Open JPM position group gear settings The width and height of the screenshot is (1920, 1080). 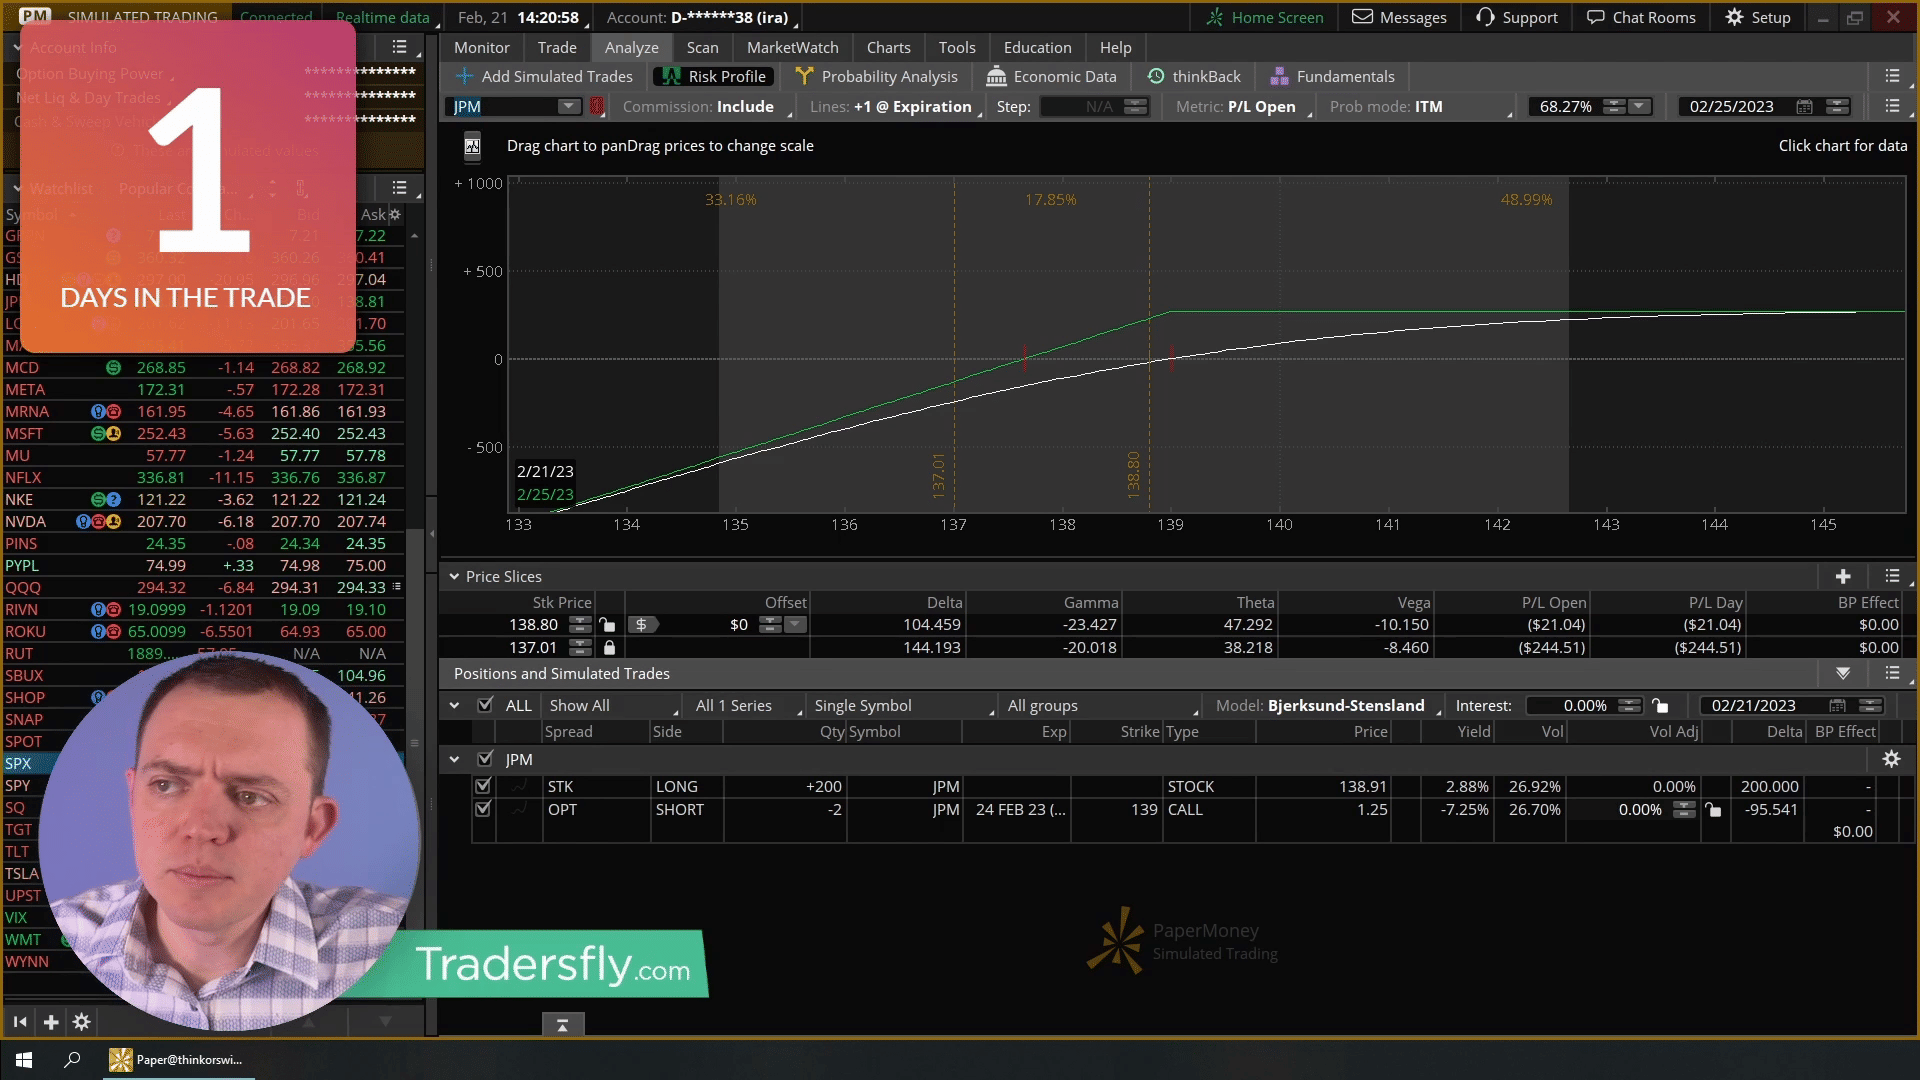point(1891,759)
